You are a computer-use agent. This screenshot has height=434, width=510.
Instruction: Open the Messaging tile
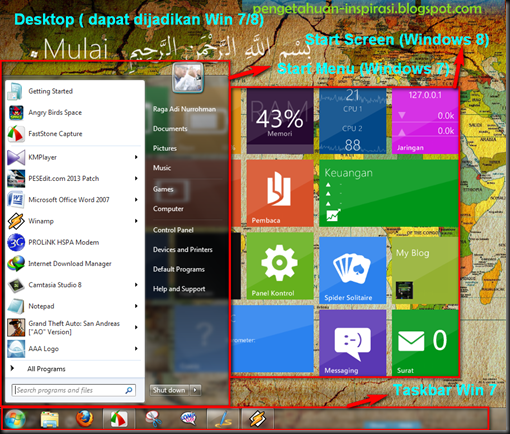352,343
